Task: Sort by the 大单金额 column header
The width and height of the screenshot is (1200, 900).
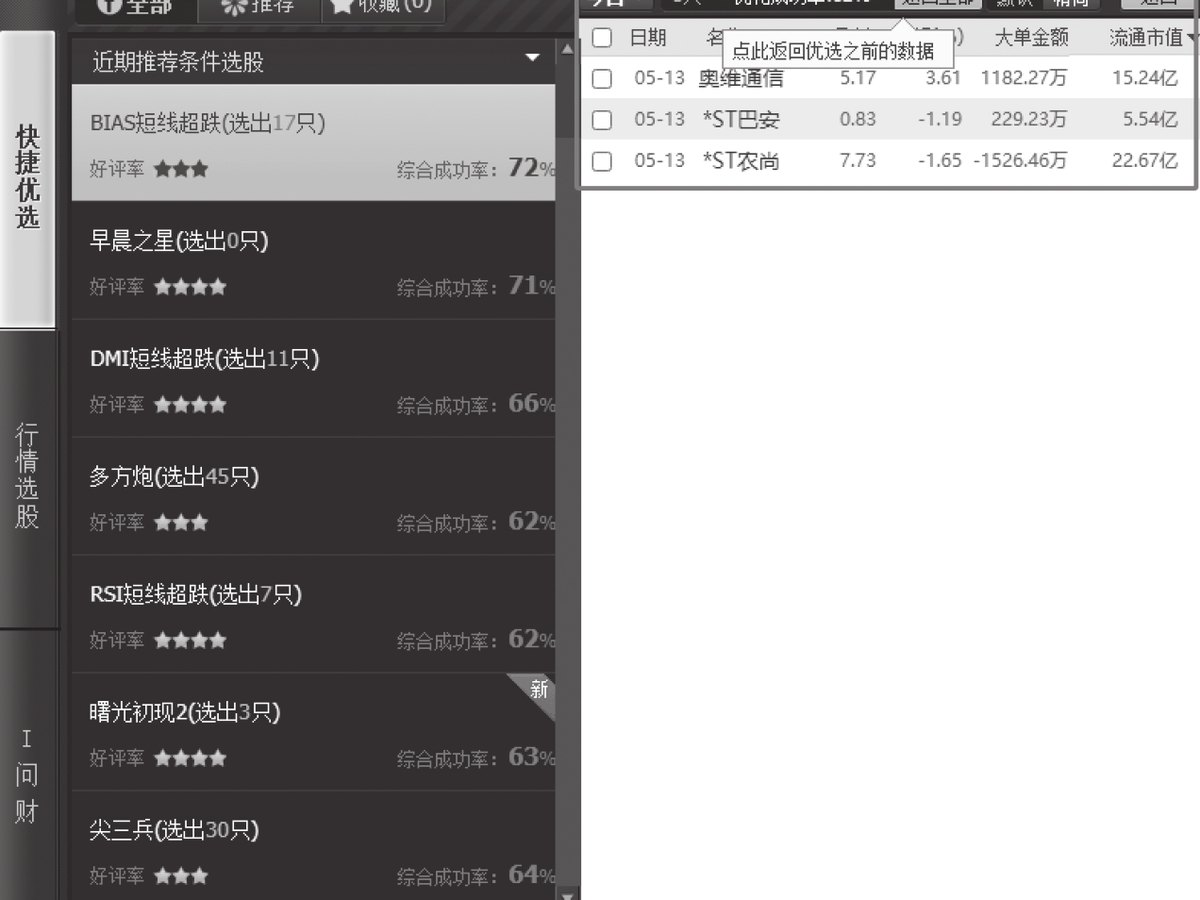Action: click(1031, 38)
